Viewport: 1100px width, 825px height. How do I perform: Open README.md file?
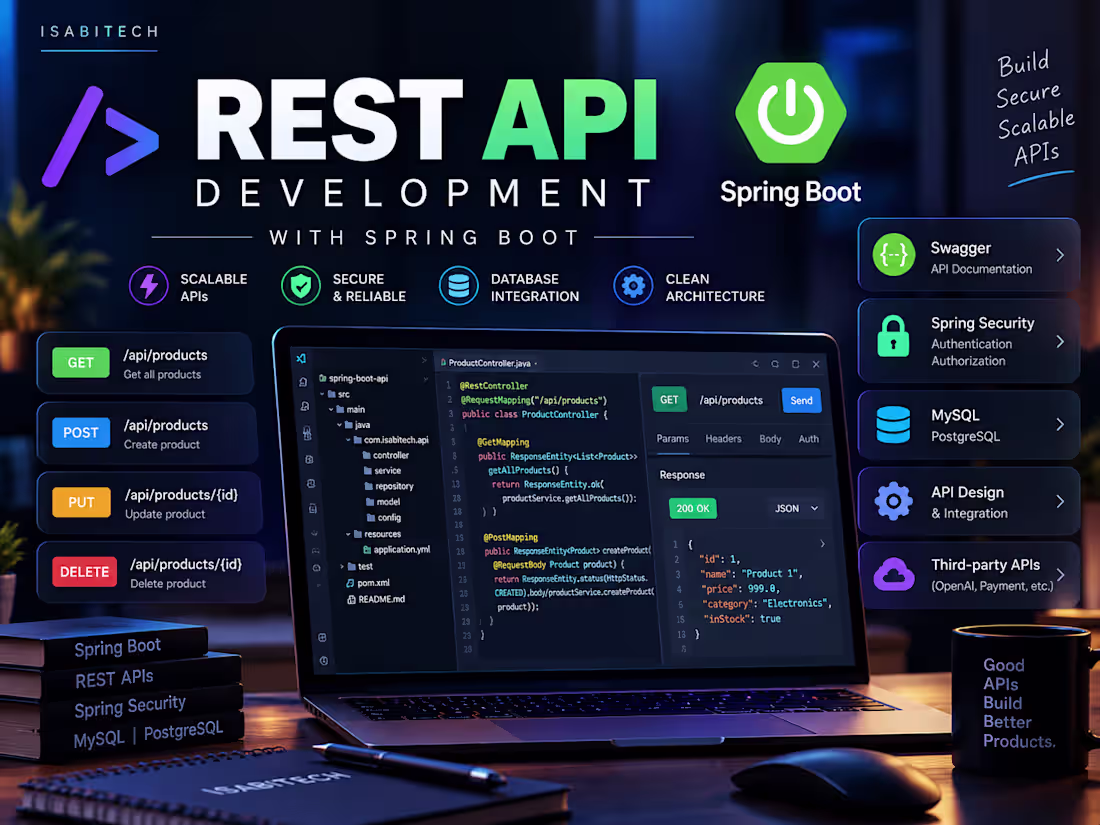coord(376,600)
